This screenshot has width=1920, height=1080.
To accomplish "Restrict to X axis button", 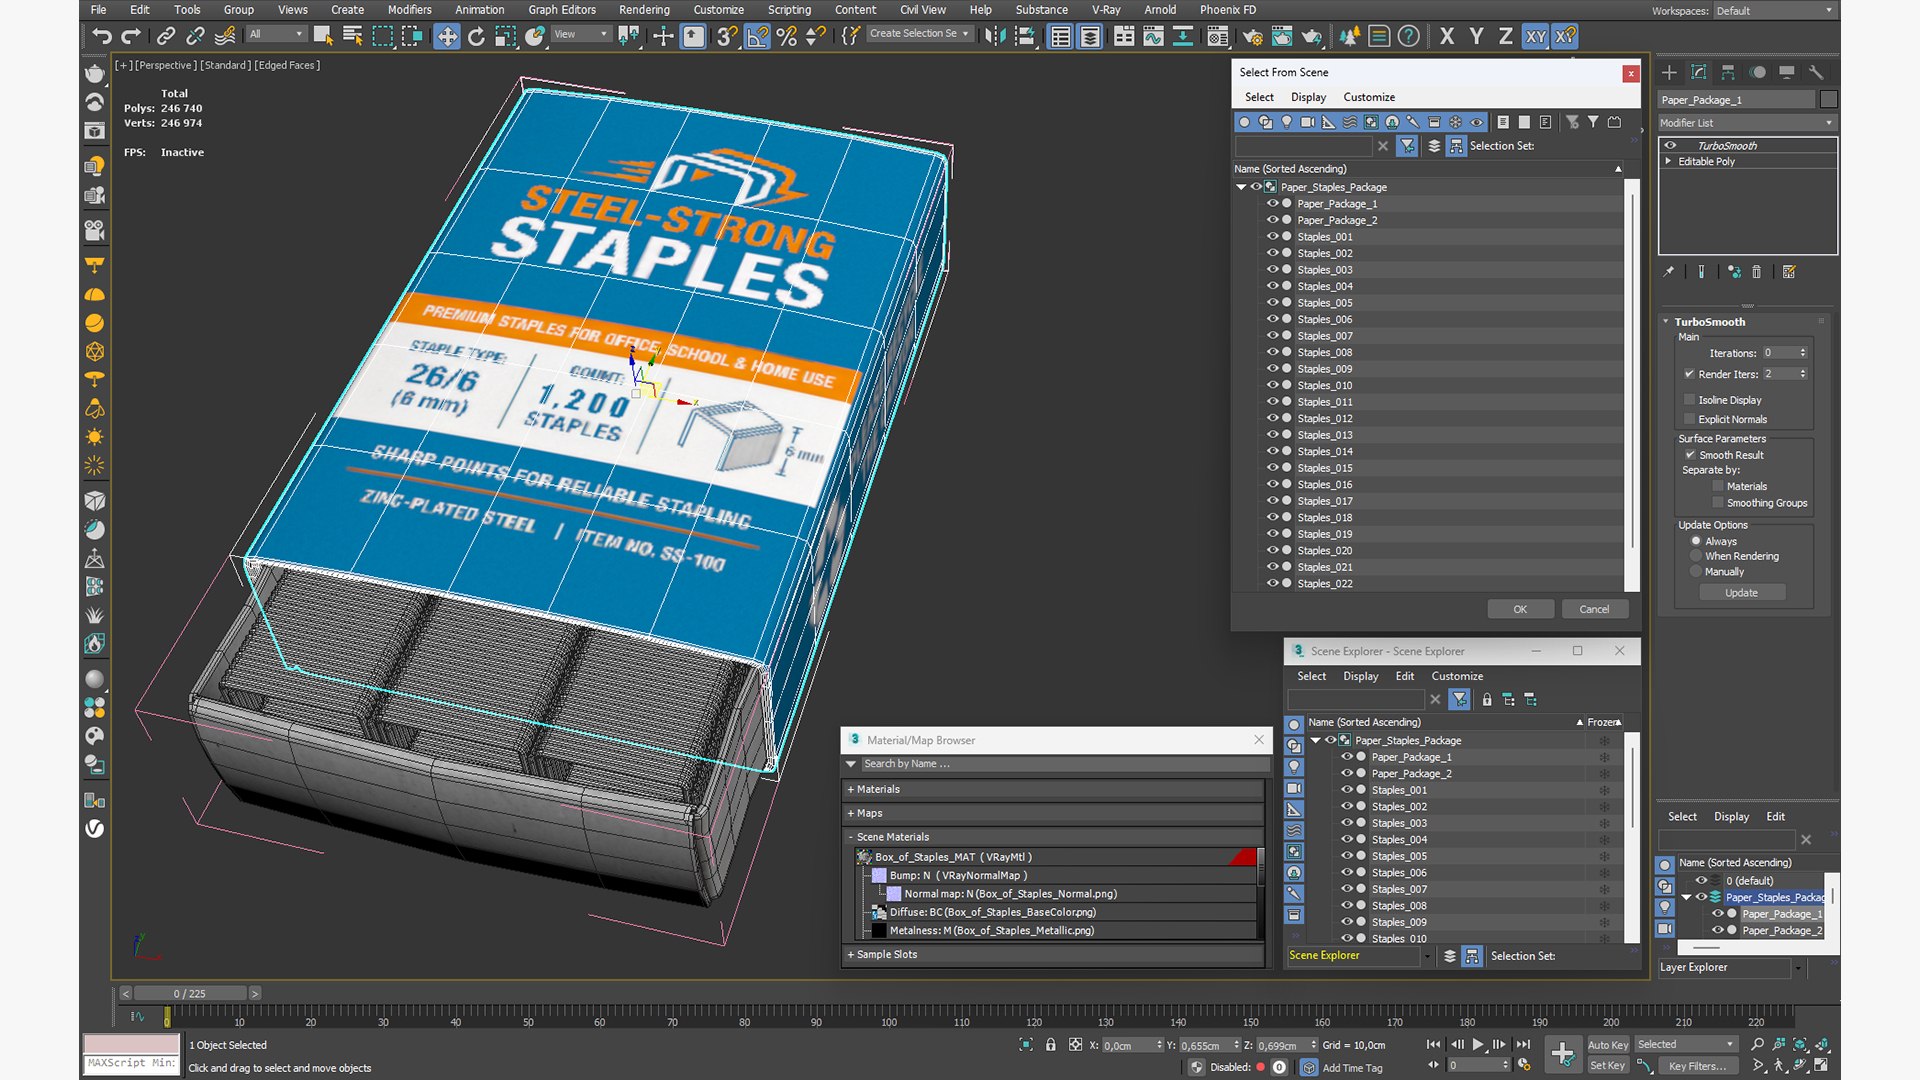I will coord(1447,36).
